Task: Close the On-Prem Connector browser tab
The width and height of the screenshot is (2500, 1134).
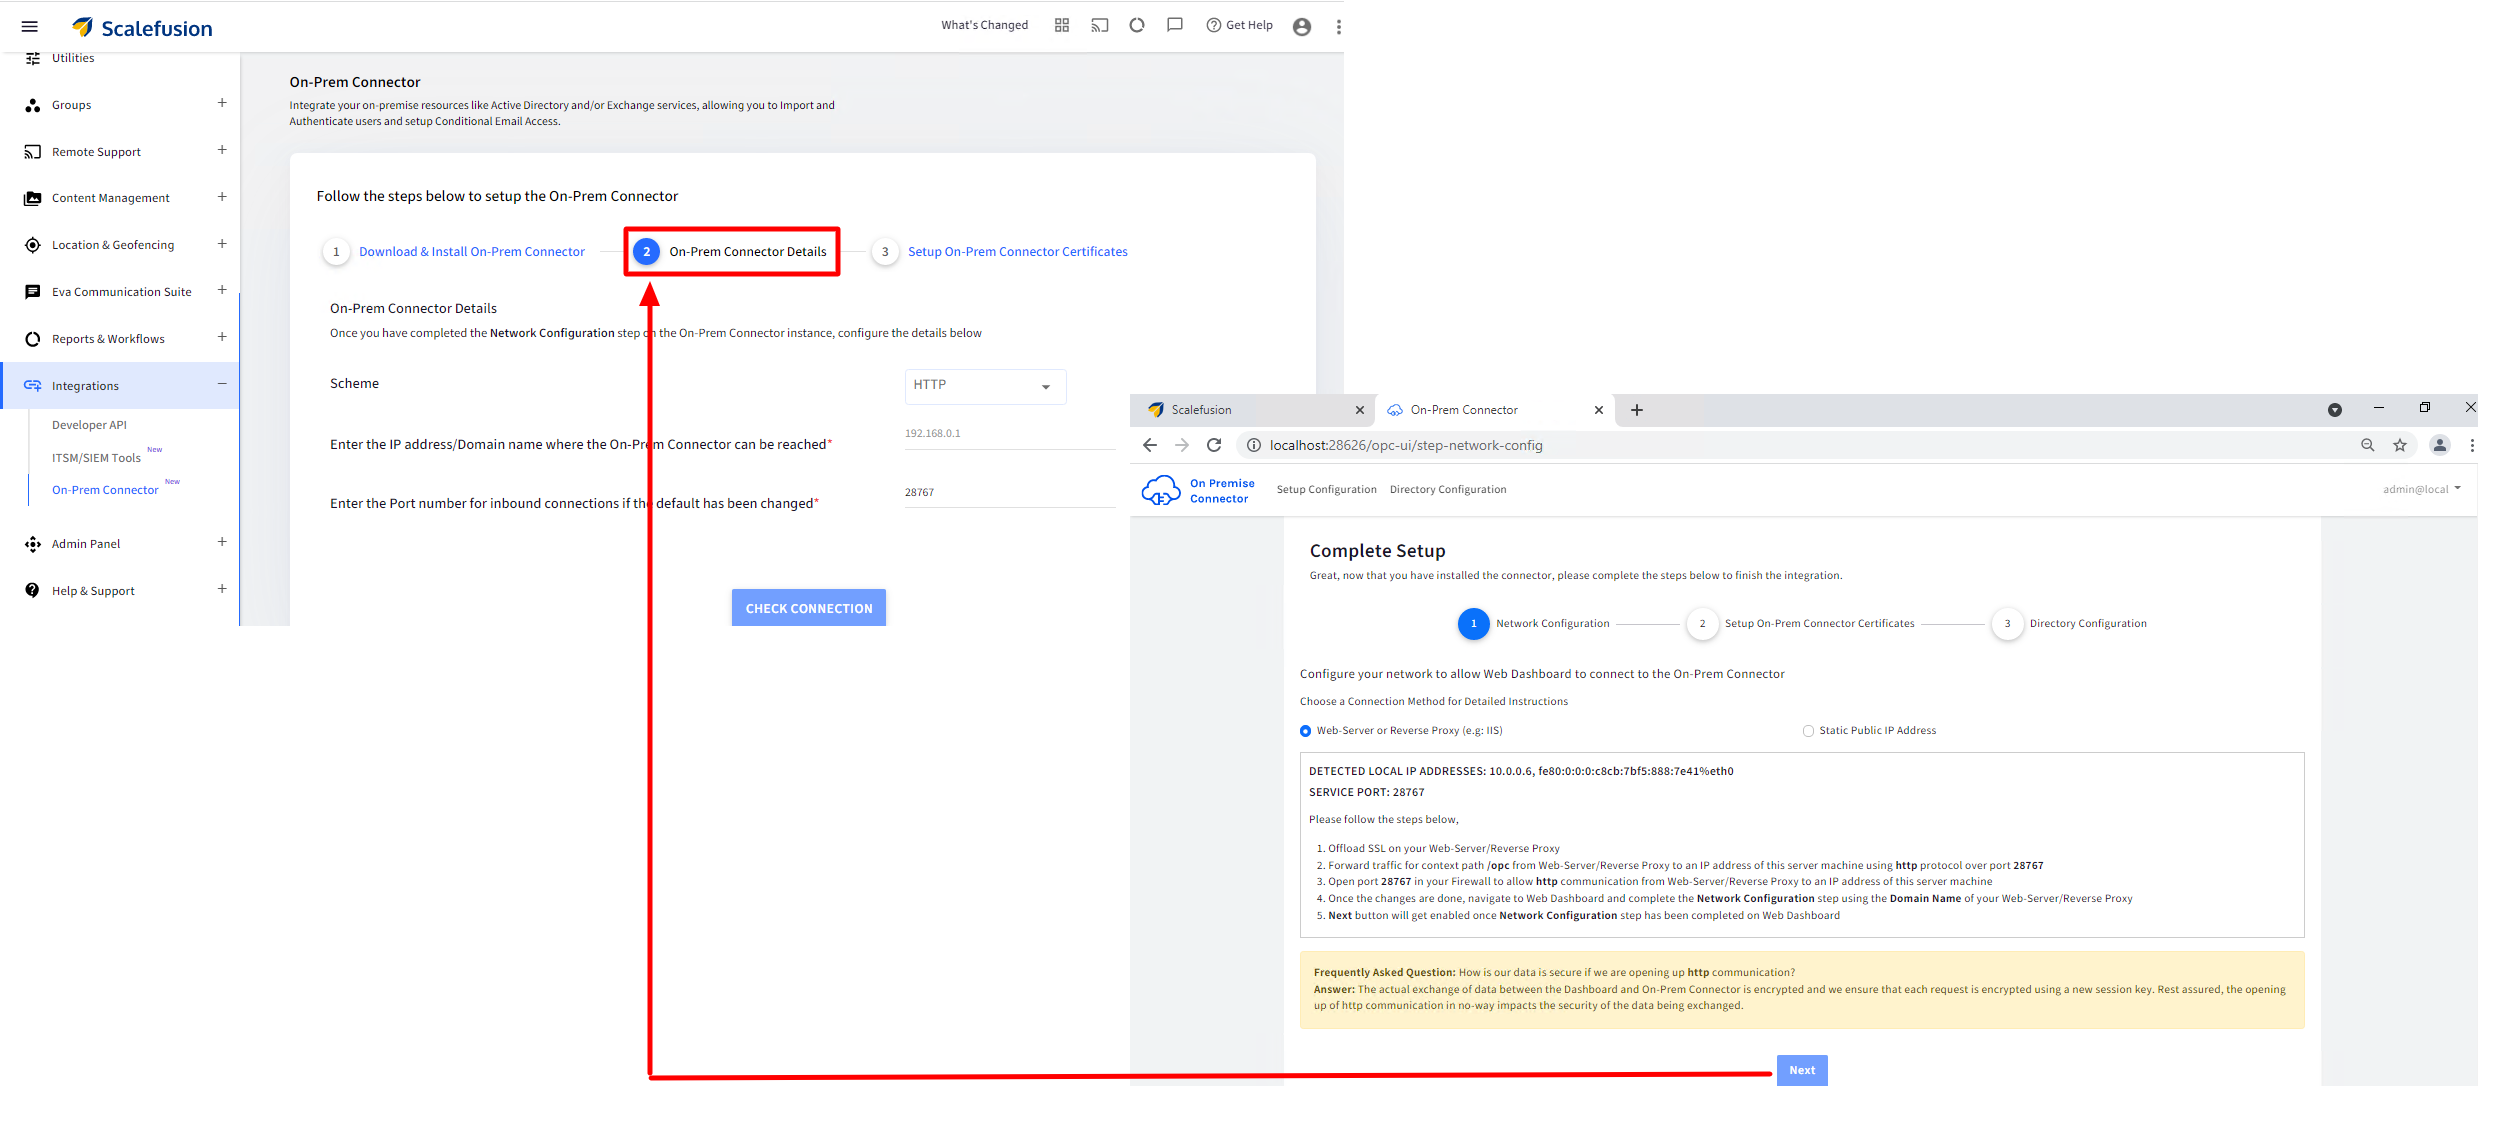Action: (1599, 410)
